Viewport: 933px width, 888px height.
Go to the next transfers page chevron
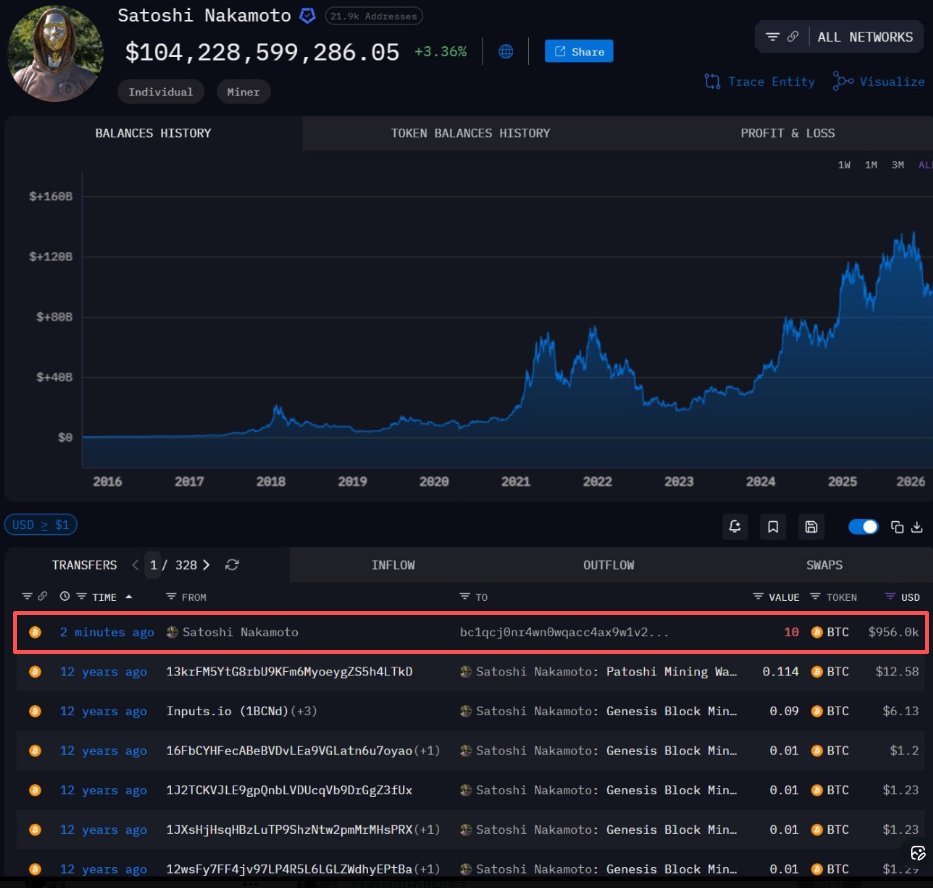pyautogui.click(x=206, y=565)
